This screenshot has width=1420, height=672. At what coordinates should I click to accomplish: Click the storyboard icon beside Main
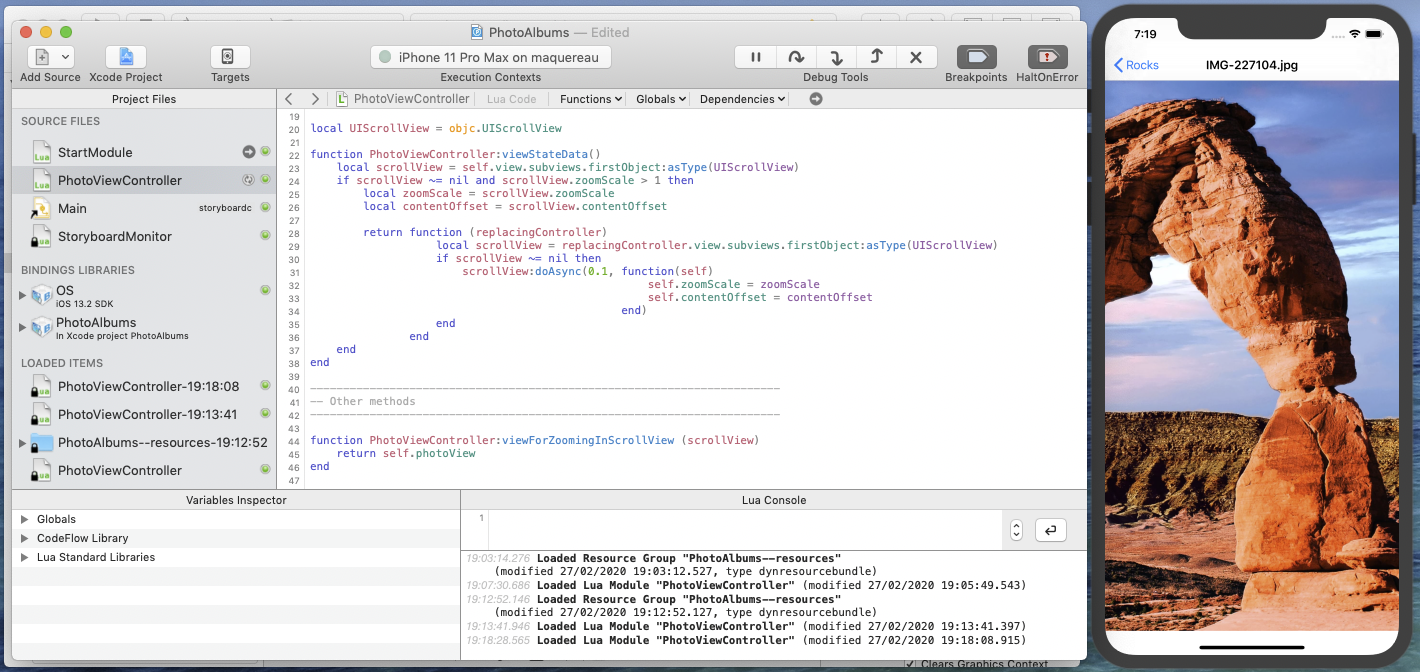click(x=41, y=208)
